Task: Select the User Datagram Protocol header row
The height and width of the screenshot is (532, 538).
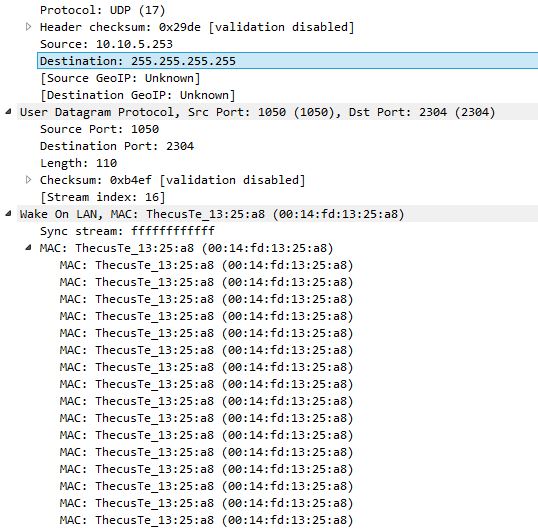Action: (x=277, y=112)
